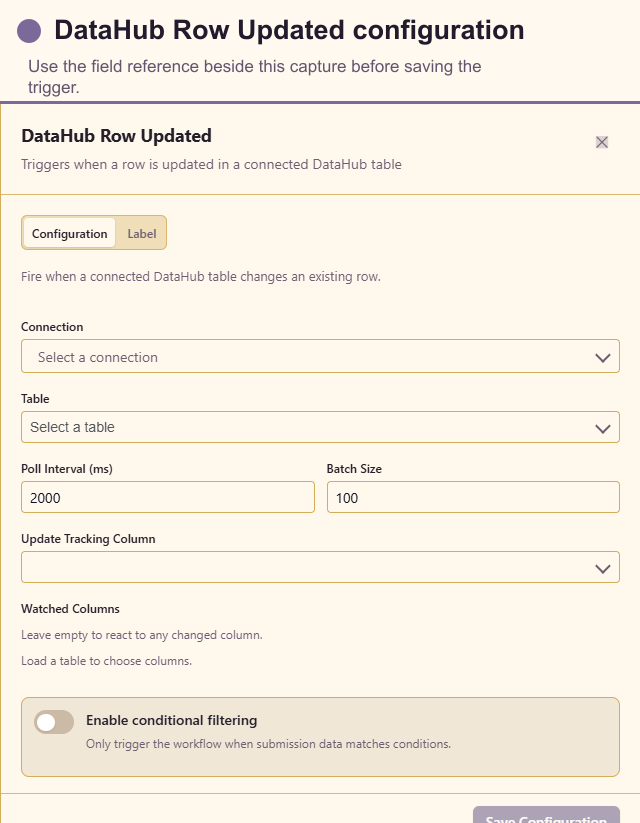Click the 'Enable conditional filtering' label text
The image size is (640, 823).
(172, 720)
